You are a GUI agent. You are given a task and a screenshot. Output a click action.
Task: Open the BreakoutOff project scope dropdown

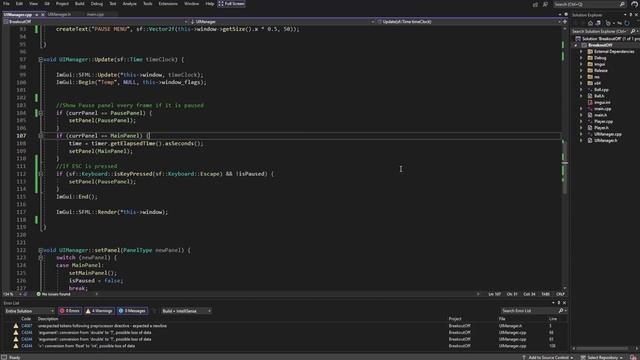(x=96, y=22)
